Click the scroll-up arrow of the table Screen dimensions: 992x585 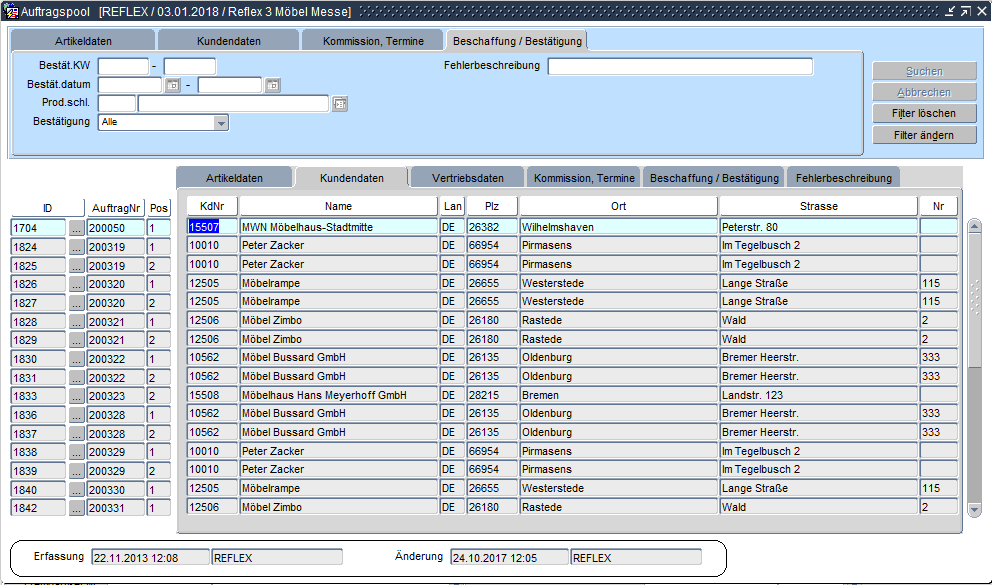[975, 226]
